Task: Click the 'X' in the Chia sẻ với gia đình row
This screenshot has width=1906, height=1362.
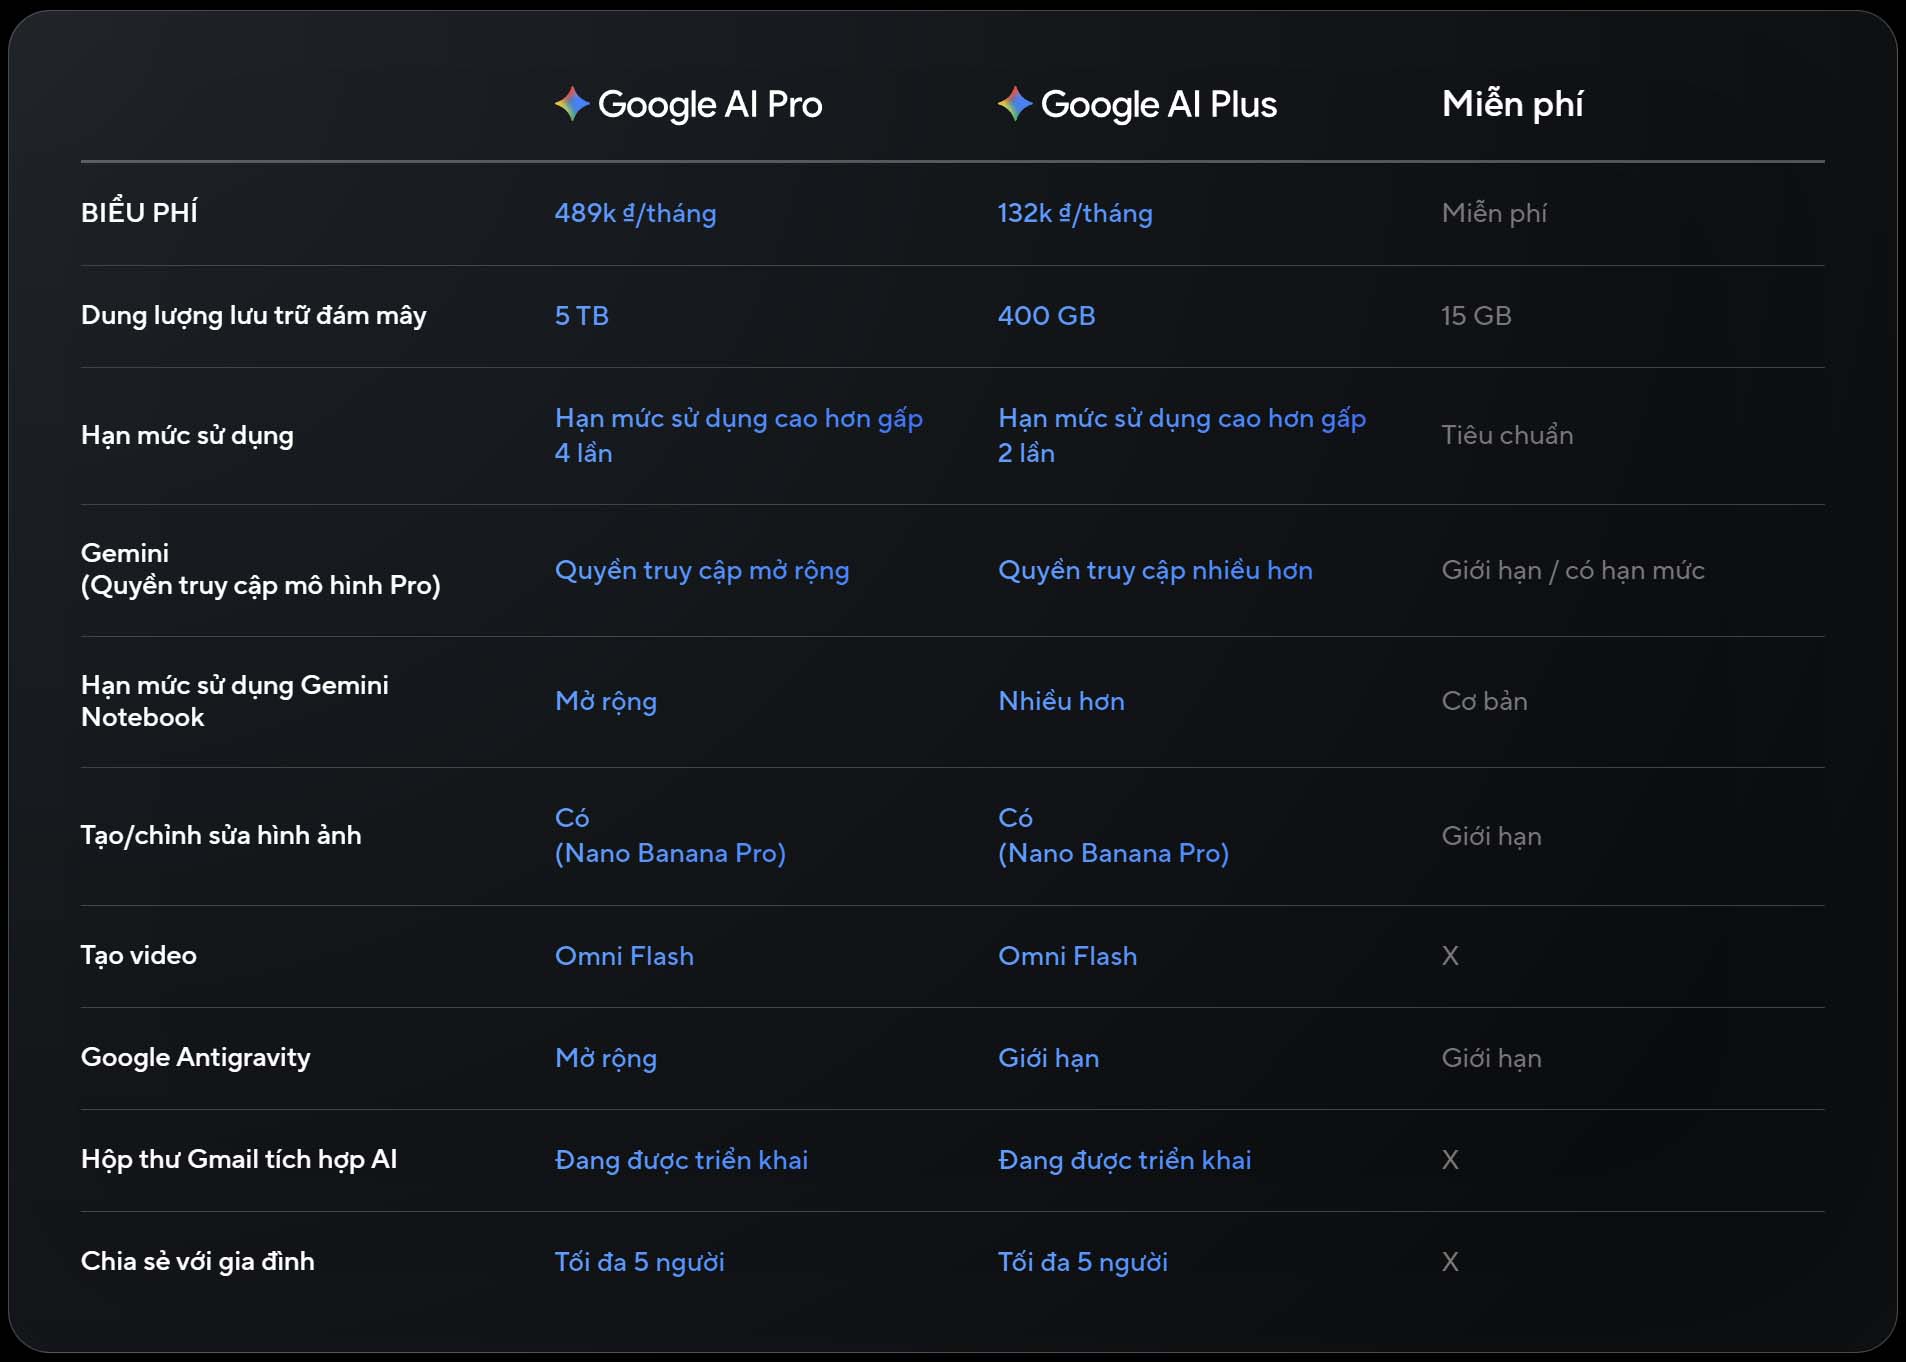Action: point(1450,1262)
